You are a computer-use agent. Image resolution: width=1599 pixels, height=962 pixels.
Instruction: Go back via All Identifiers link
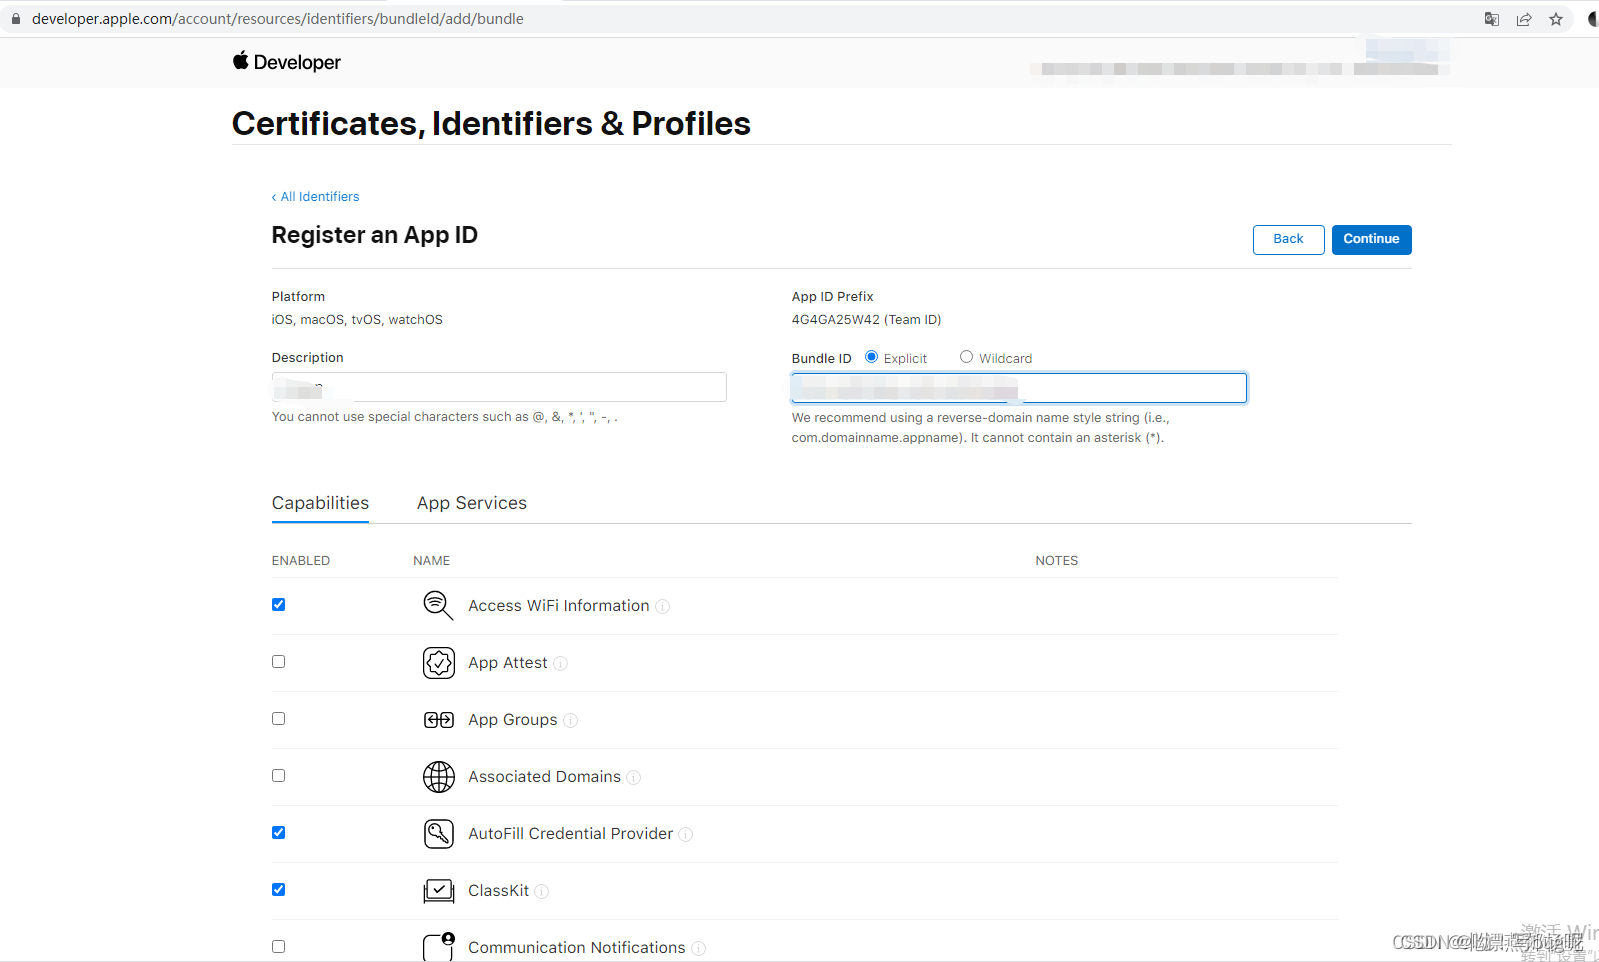[315, 197]
